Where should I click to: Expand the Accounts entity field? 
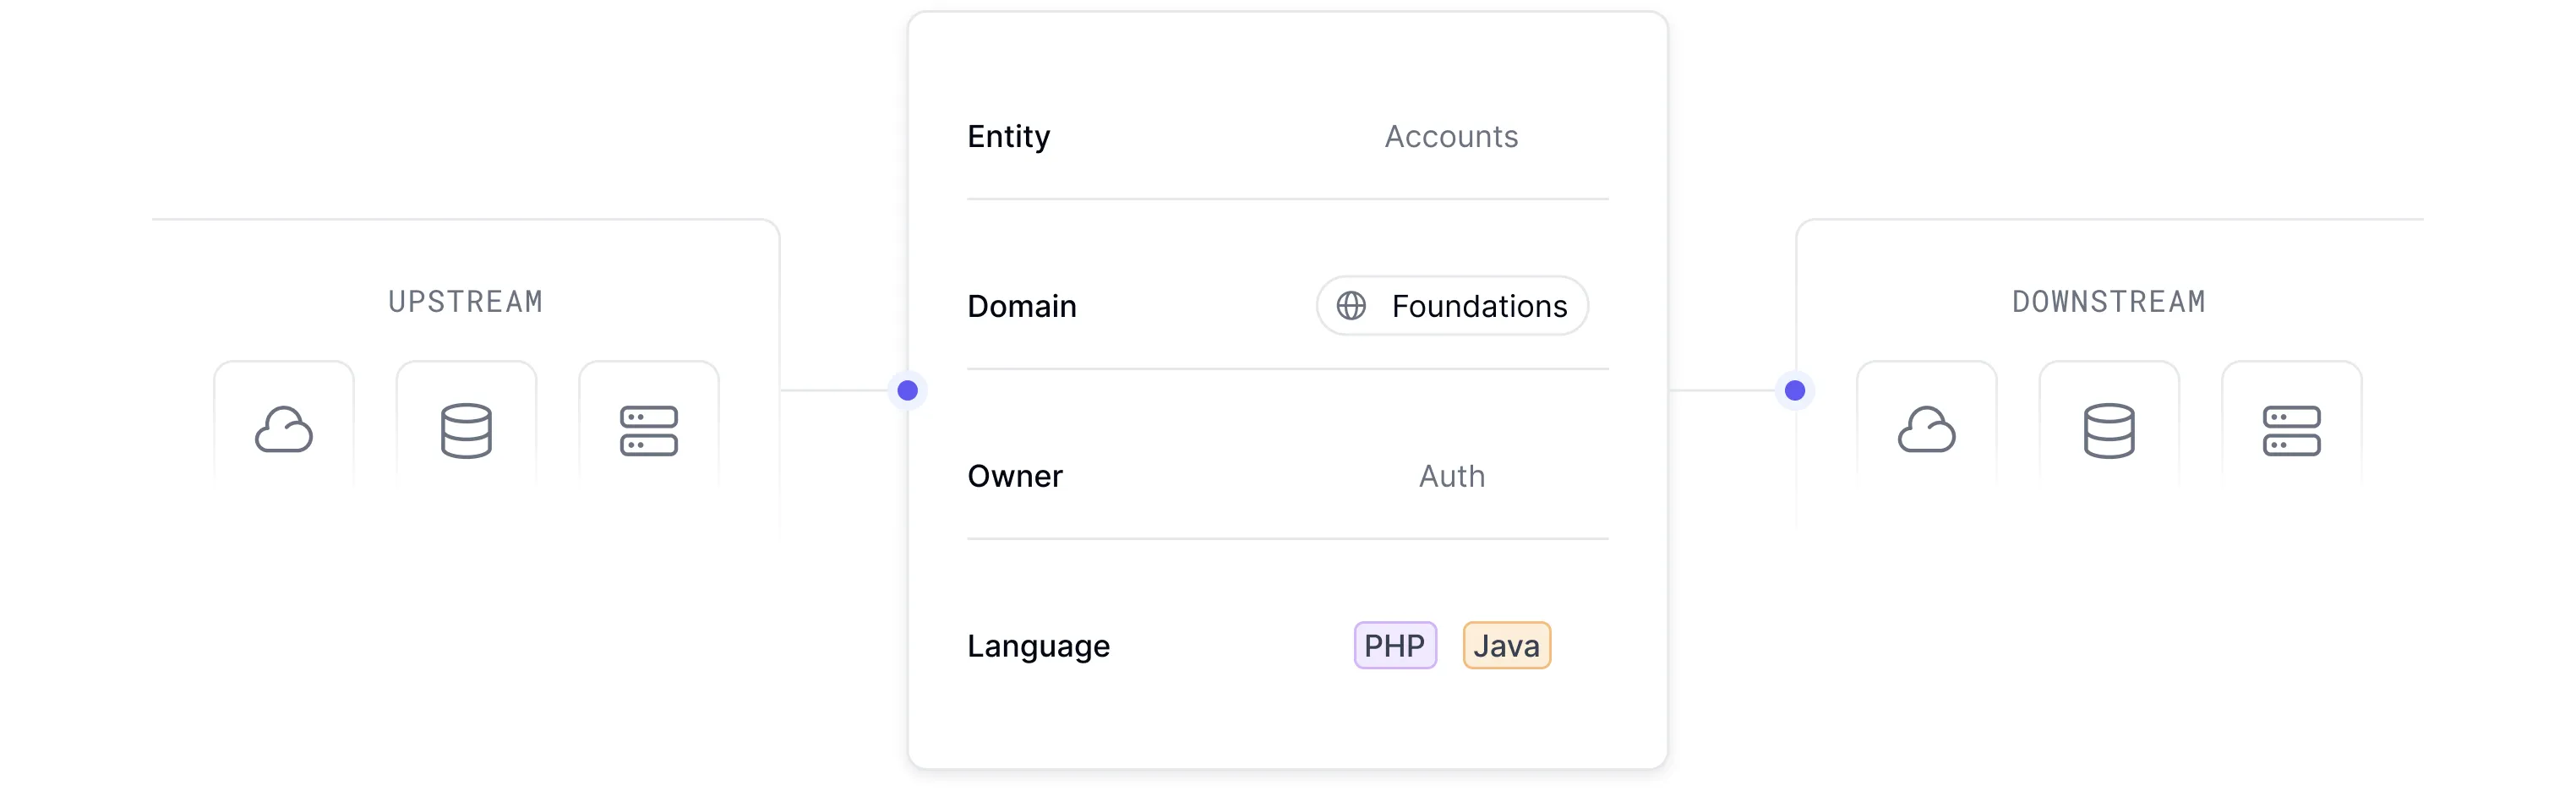[1450, 137]
